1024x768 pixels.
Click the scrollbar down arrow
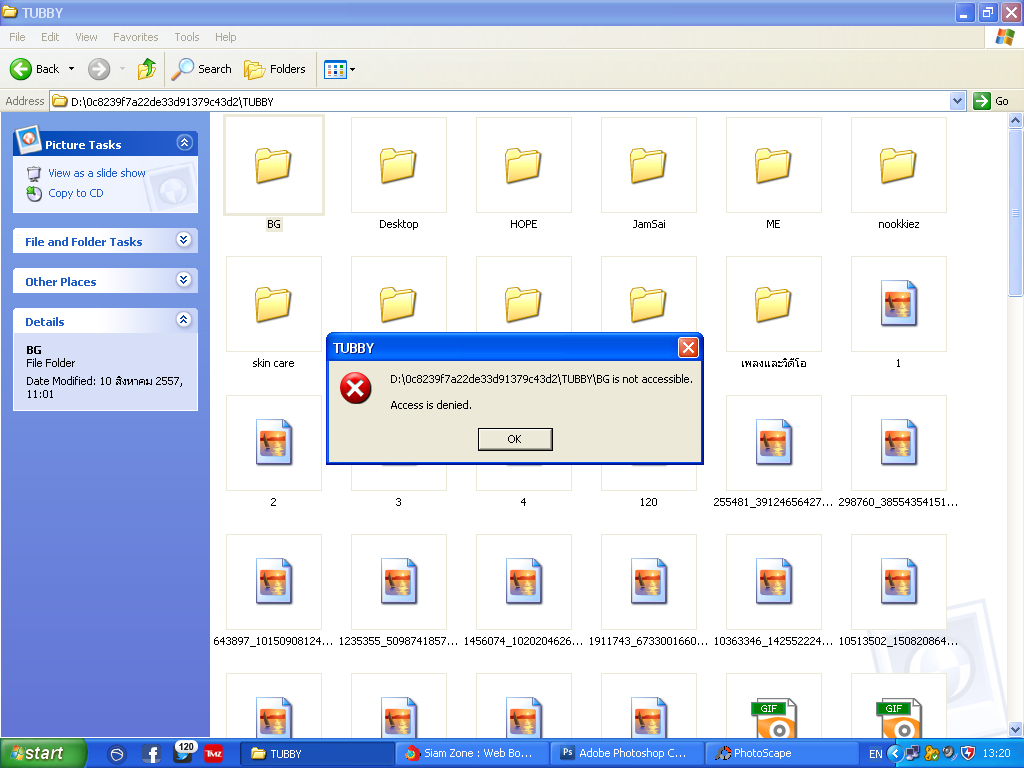pyautogui.click(x=1016, y=729)
